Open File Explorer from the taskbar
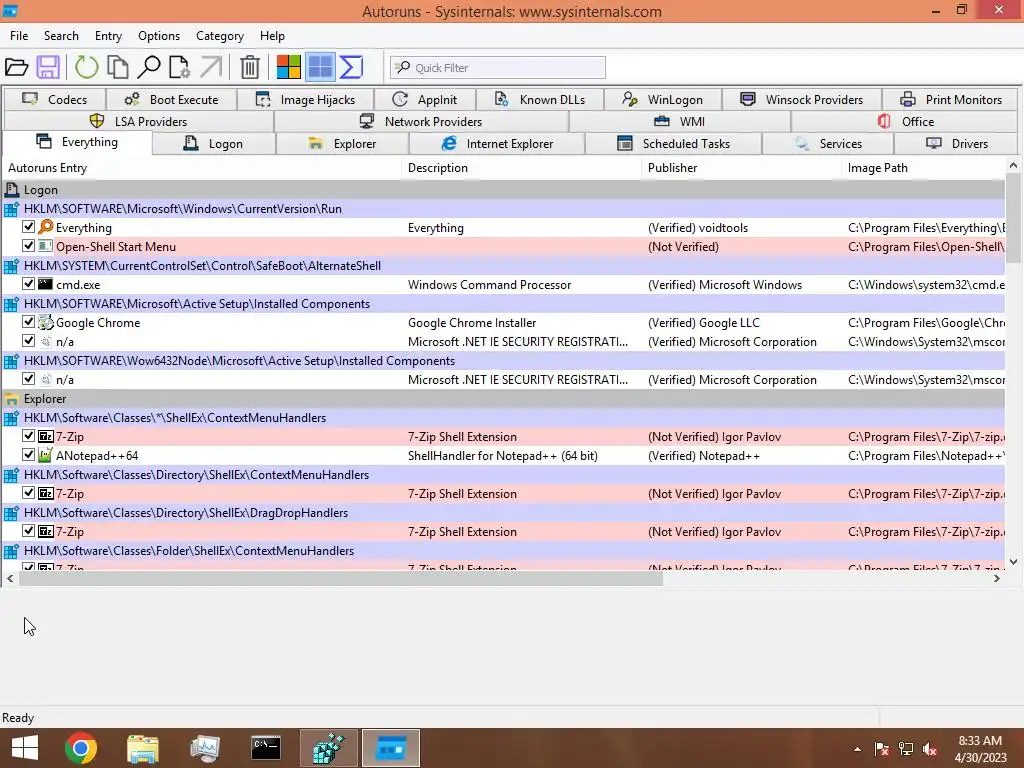This screenshot has height=768, width=1024. (142, 748)
